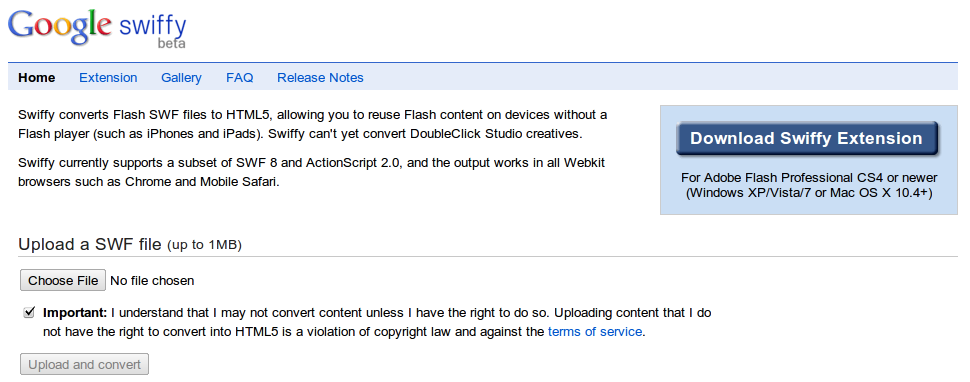Click the bold 'Important:' checkbox label
Screen dimensions: 970x382
coord(75,312)
